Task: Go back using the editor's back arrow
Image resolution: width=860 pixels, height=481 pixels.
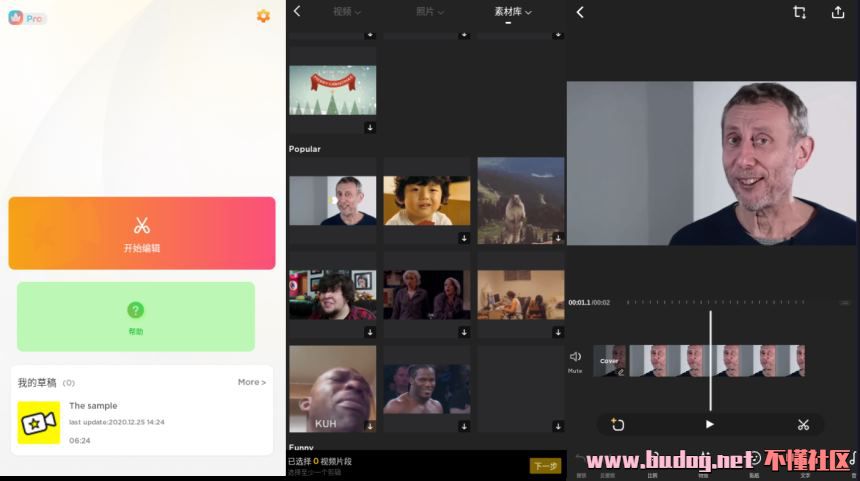Action: point(580,12)
